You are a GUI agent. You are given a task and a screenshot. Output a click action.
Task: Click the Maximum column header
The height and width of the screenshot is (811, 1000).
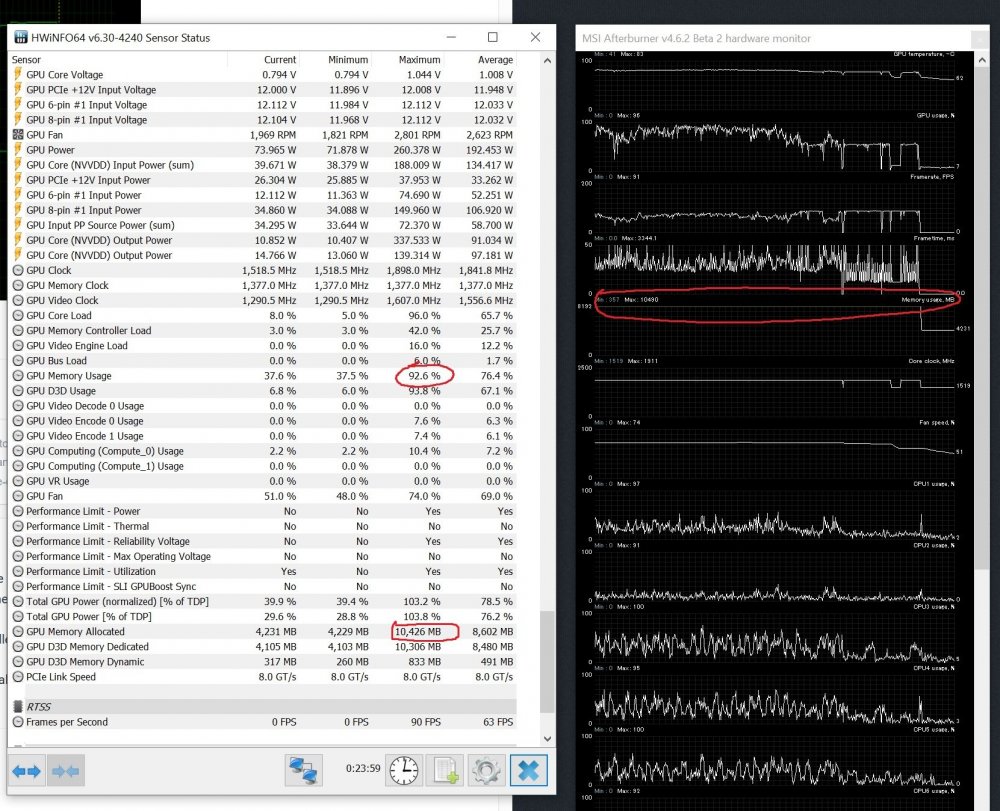pyautogui.click(x=419, y=60)
